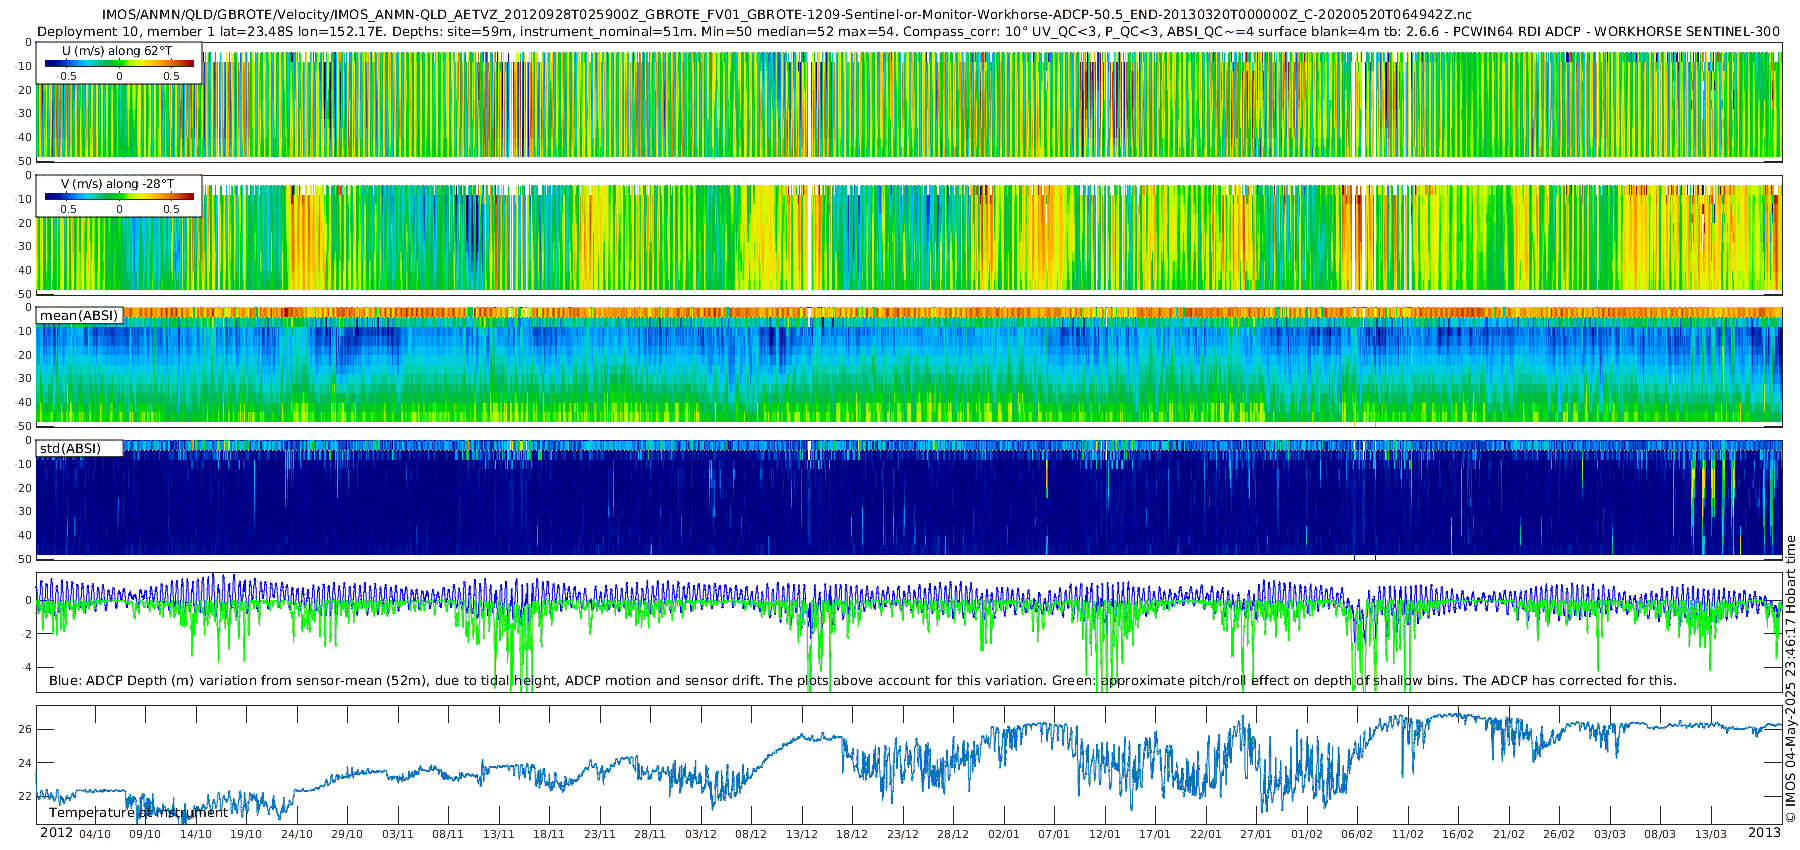Click the 2013 year label on the time axis
Screen dimensions: 1800x850
click(1764, 833)
